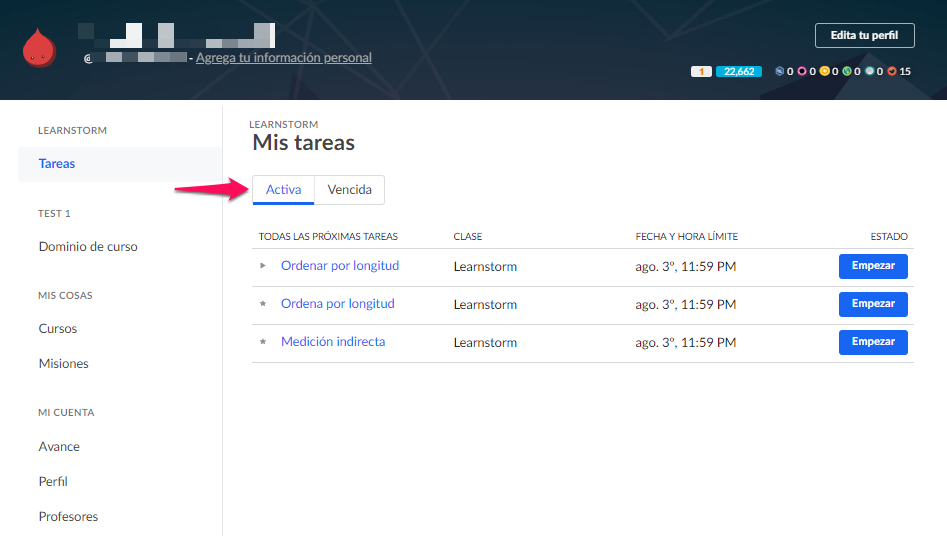Click the LEARNSTORM label above Mis tareas
Image resolution: width=947 pixels, height=536 pixels.
pos(283,124)
